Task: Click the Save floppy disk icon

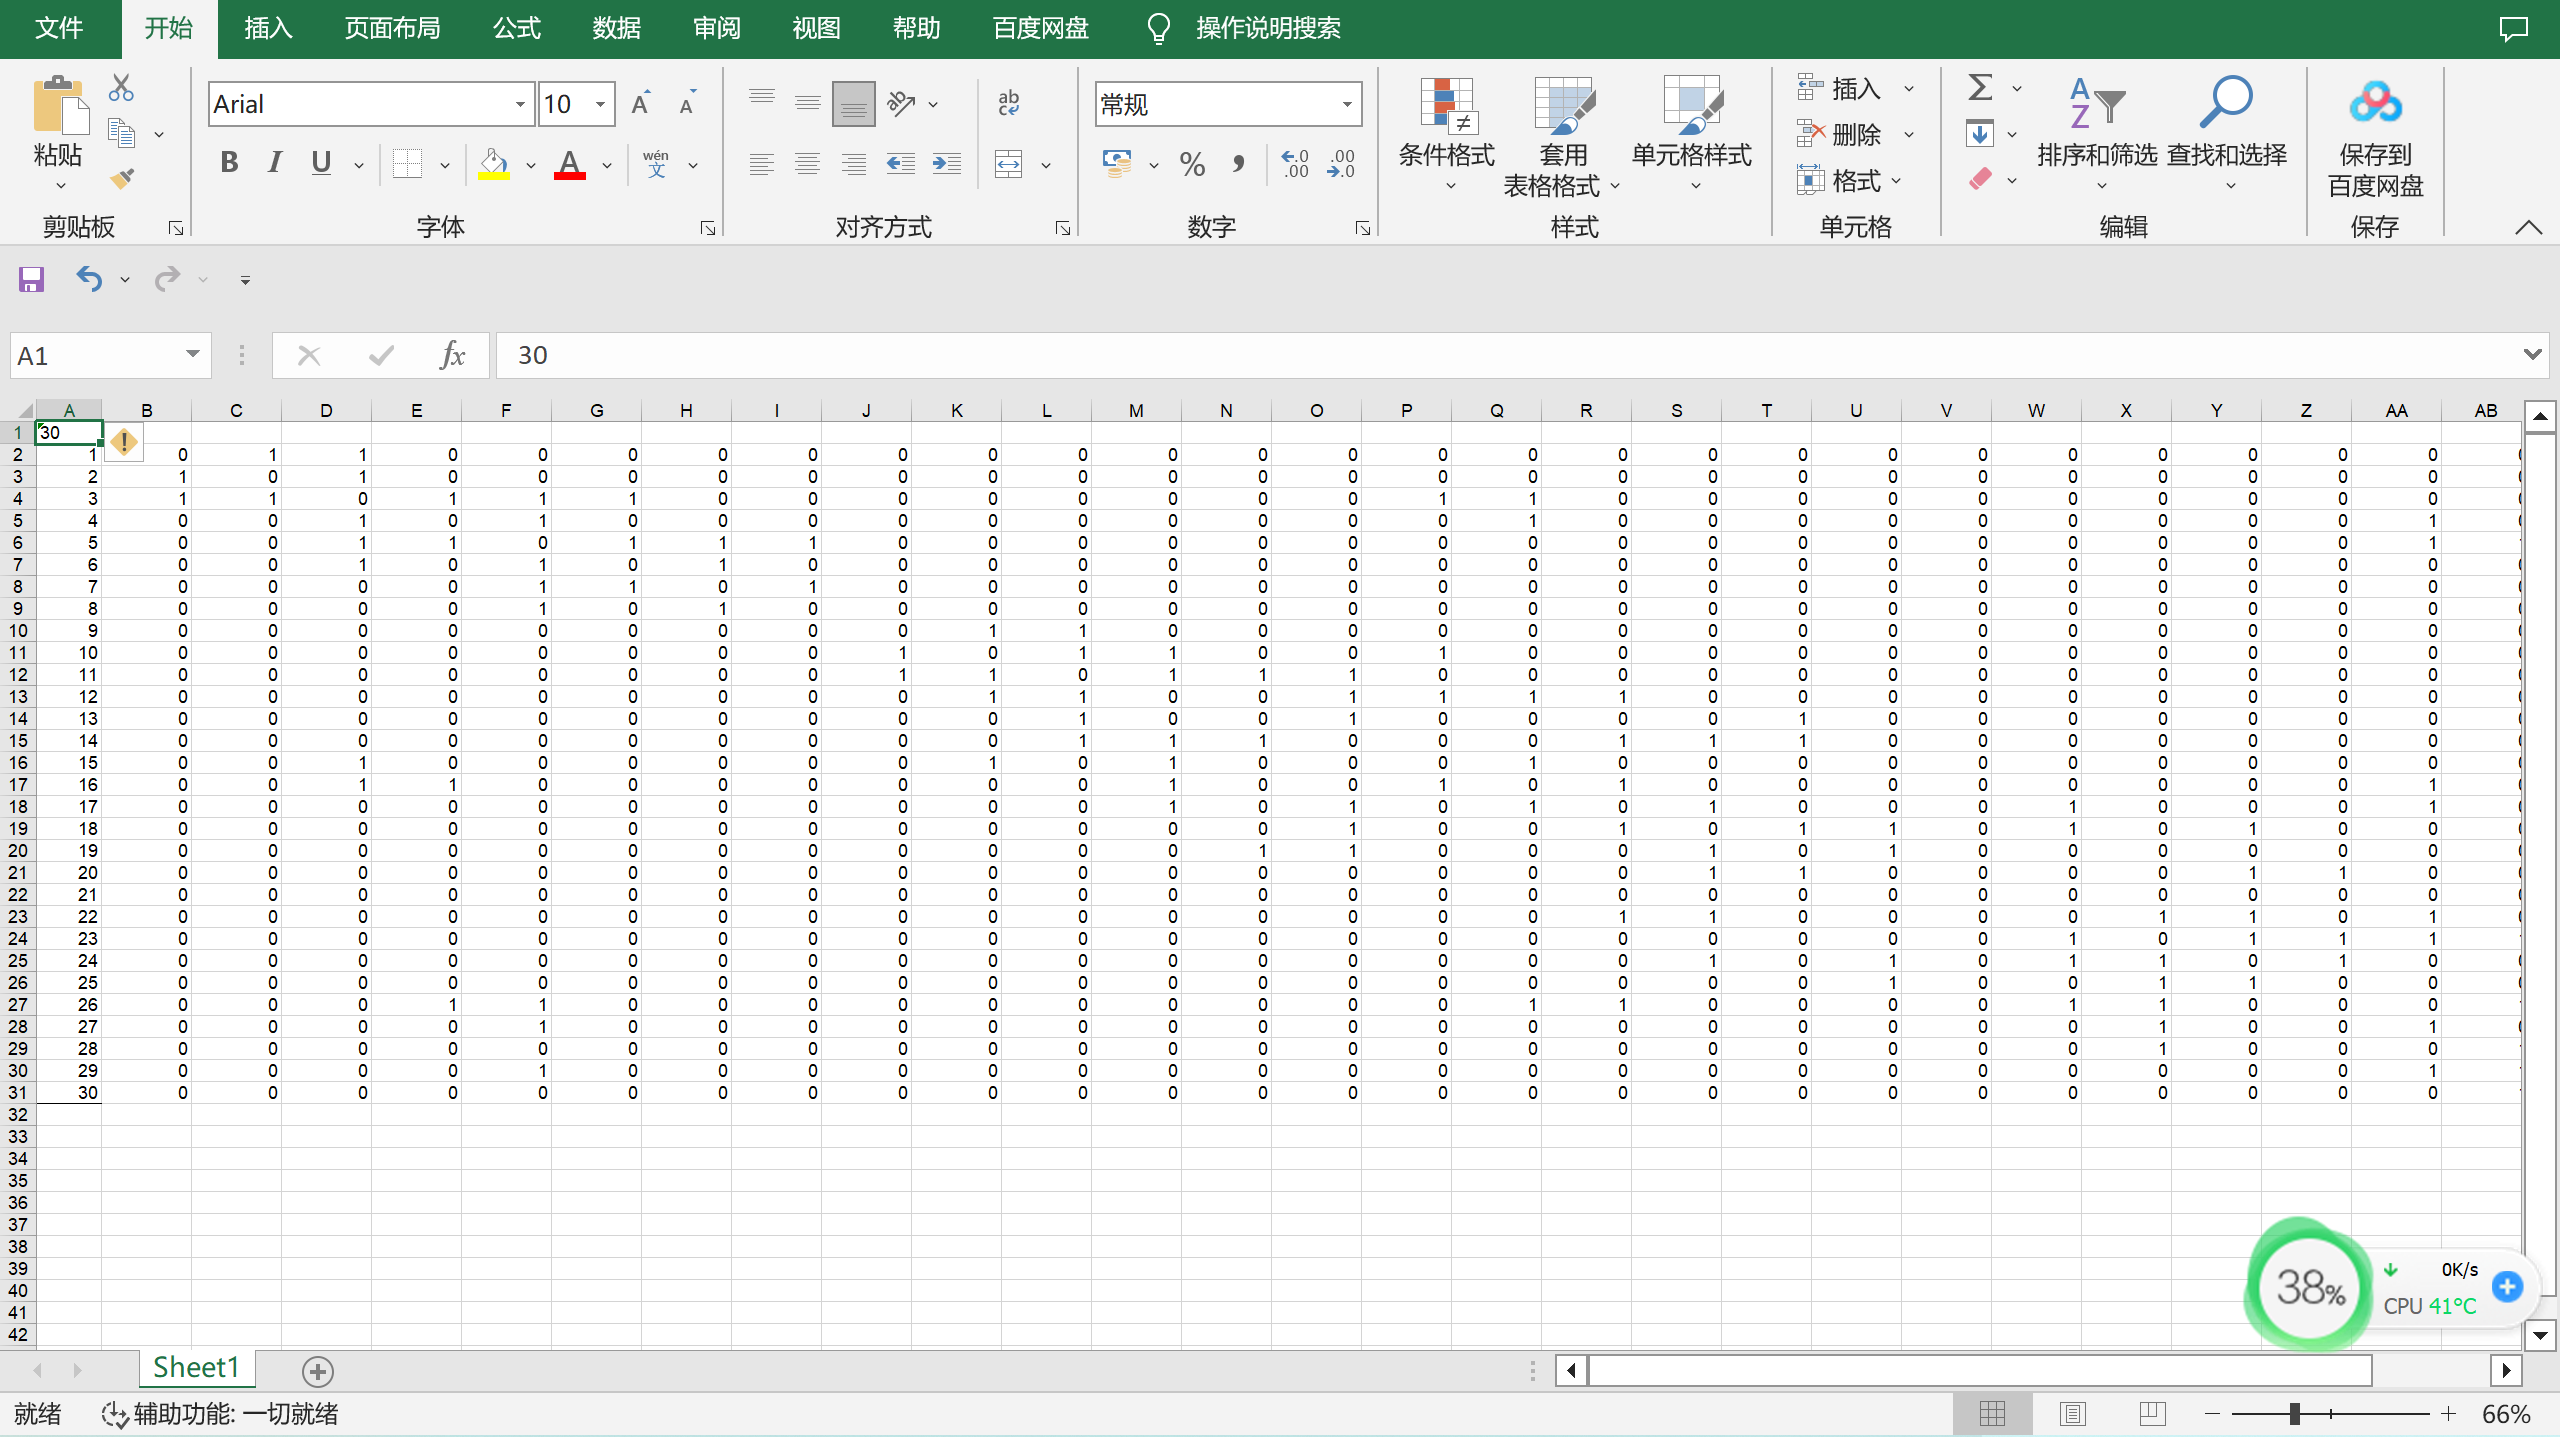Action: (31, 279)
